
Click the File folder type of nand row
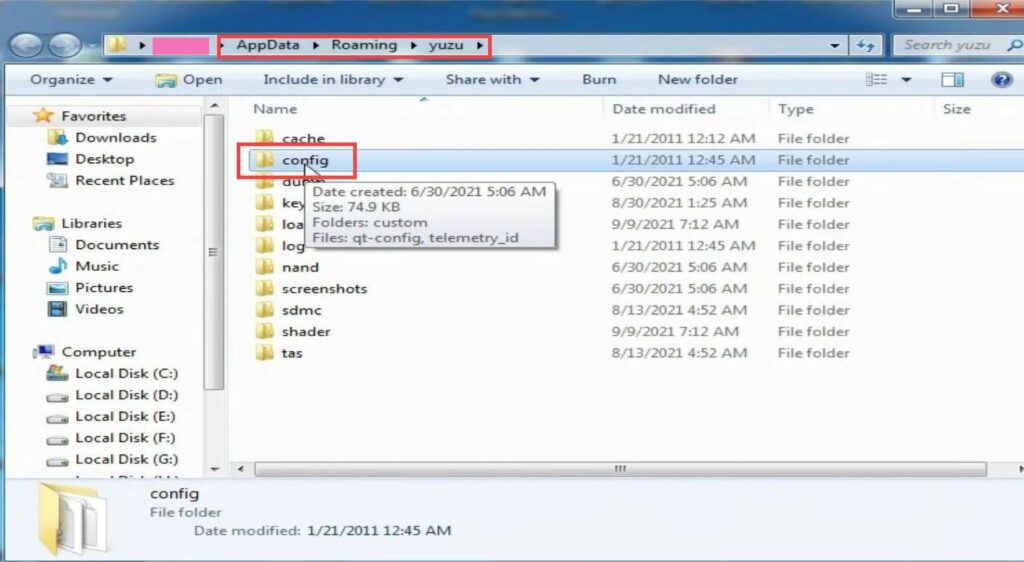(813, 267)
